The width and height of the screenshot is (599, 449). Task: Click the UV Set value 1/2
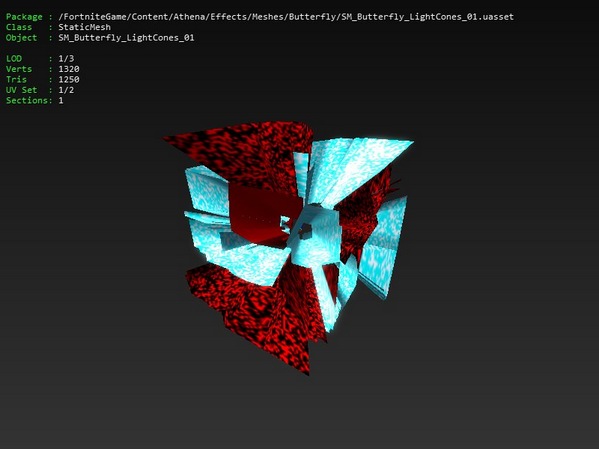[x=66, y=90]
